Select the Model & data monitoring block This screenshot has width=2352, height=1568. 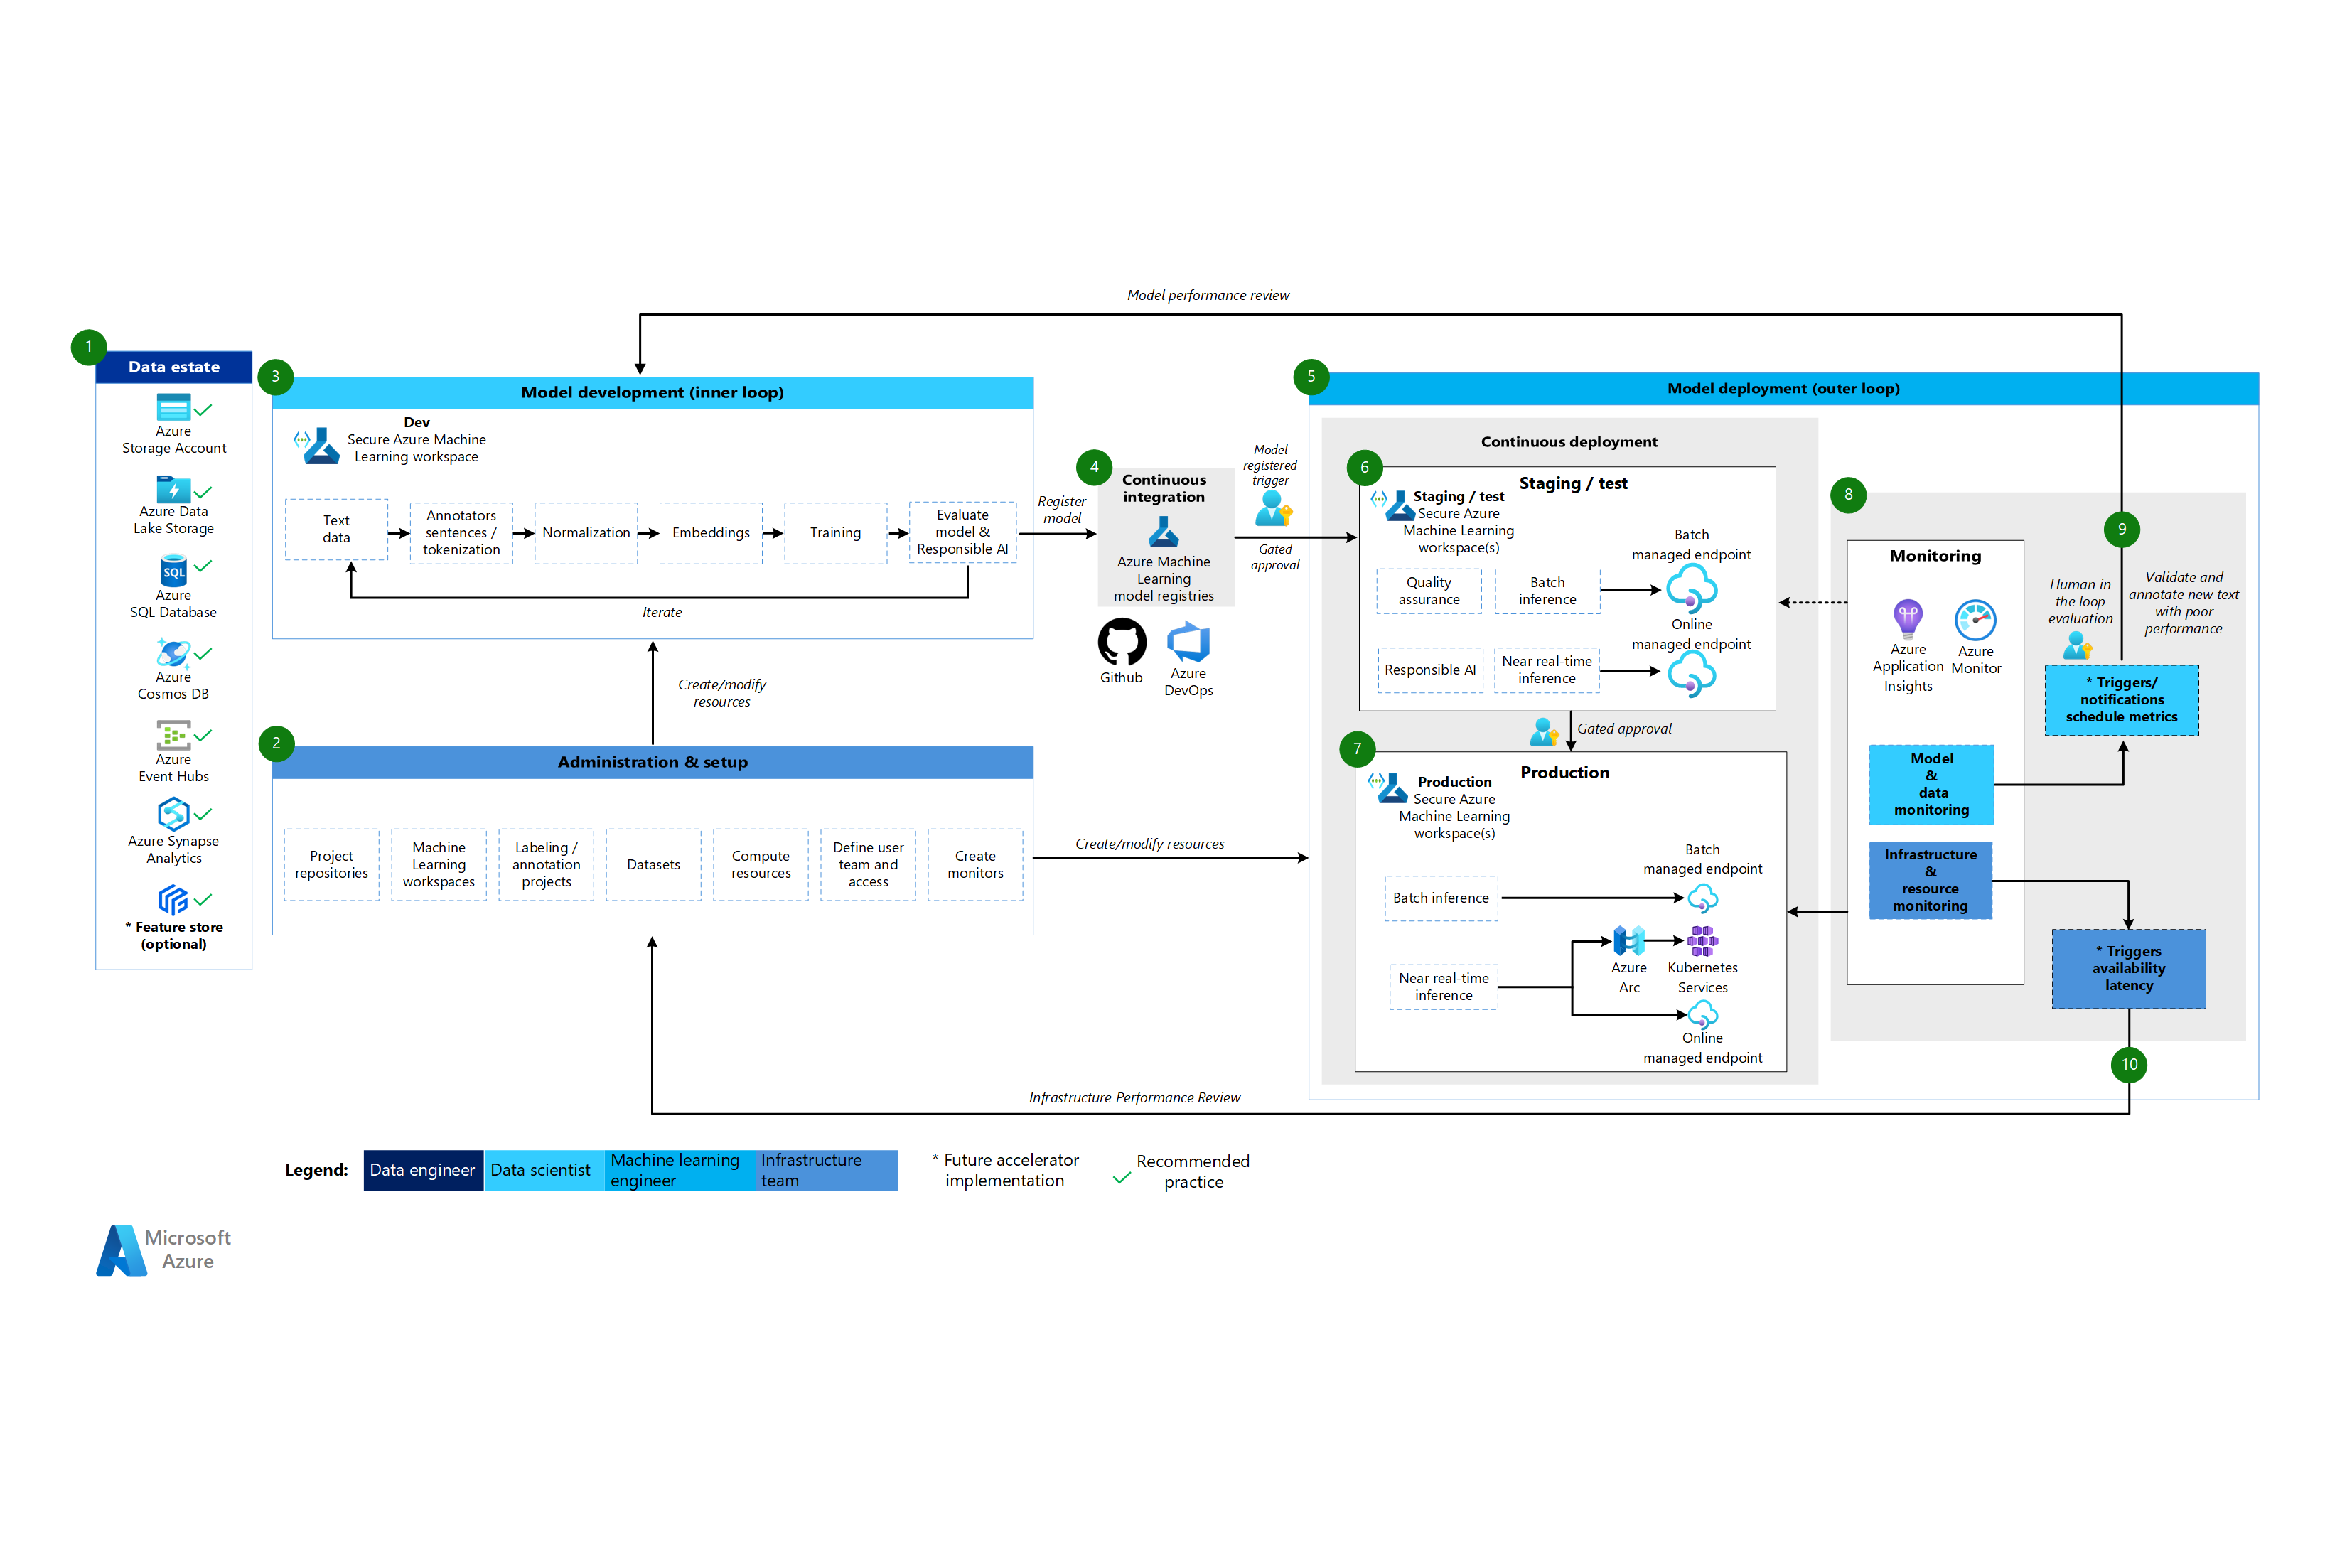pos(1931,785)
